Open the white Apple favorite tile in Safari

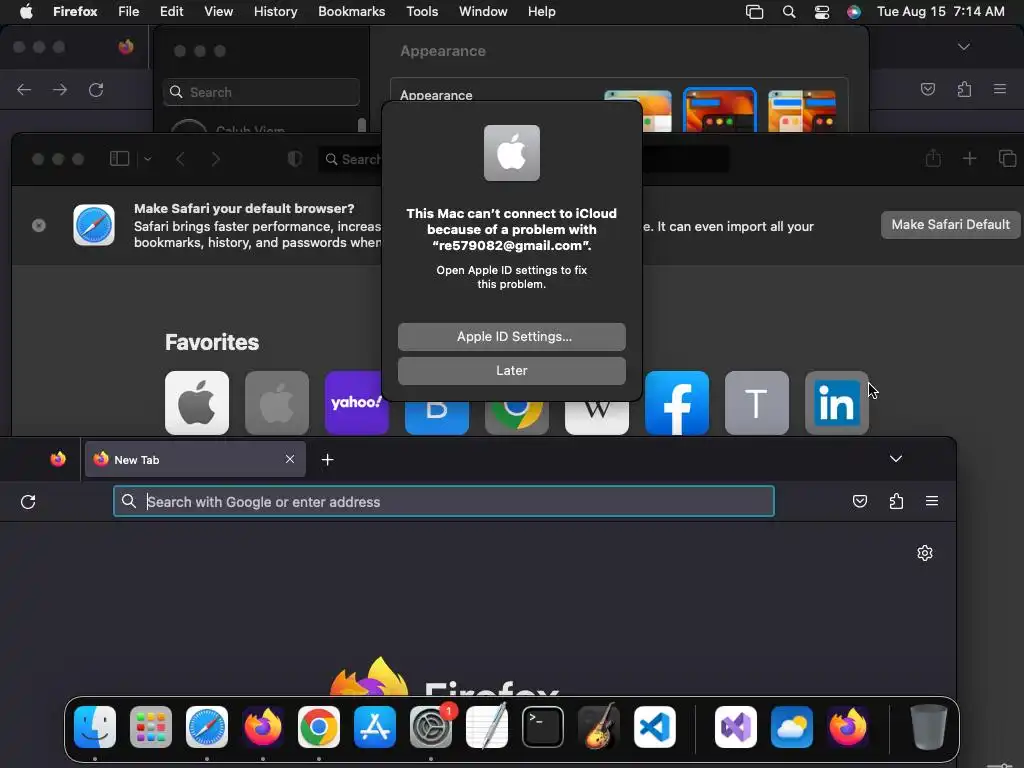click(x=197, y=402)
